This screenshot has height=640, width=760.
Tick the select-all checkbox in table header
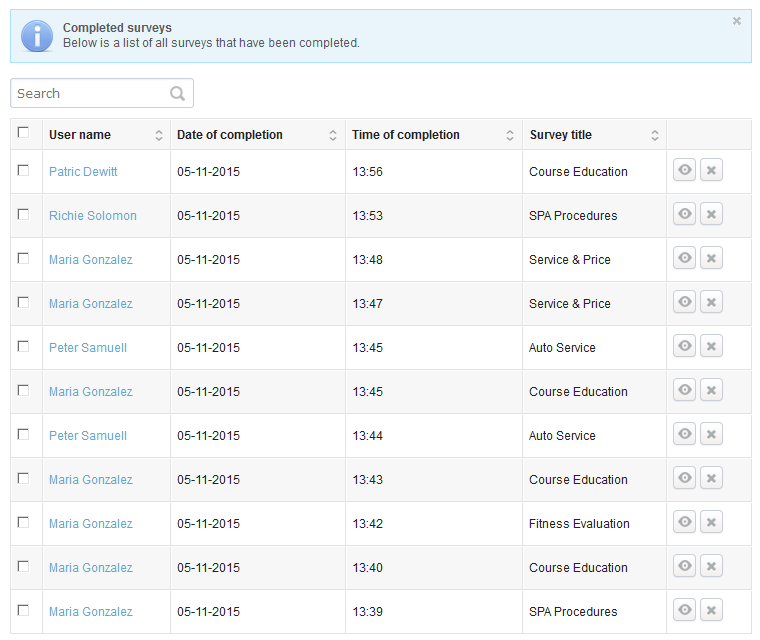[x=23, y=132]
